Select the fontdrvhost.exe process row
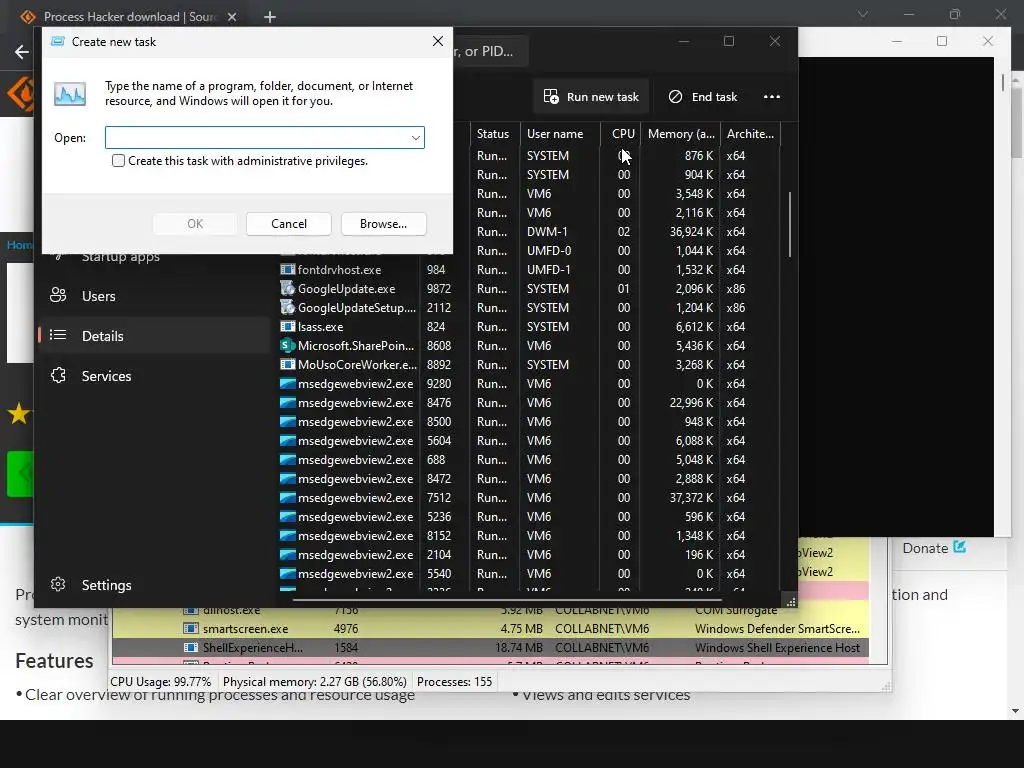 (x=529, y=270)
